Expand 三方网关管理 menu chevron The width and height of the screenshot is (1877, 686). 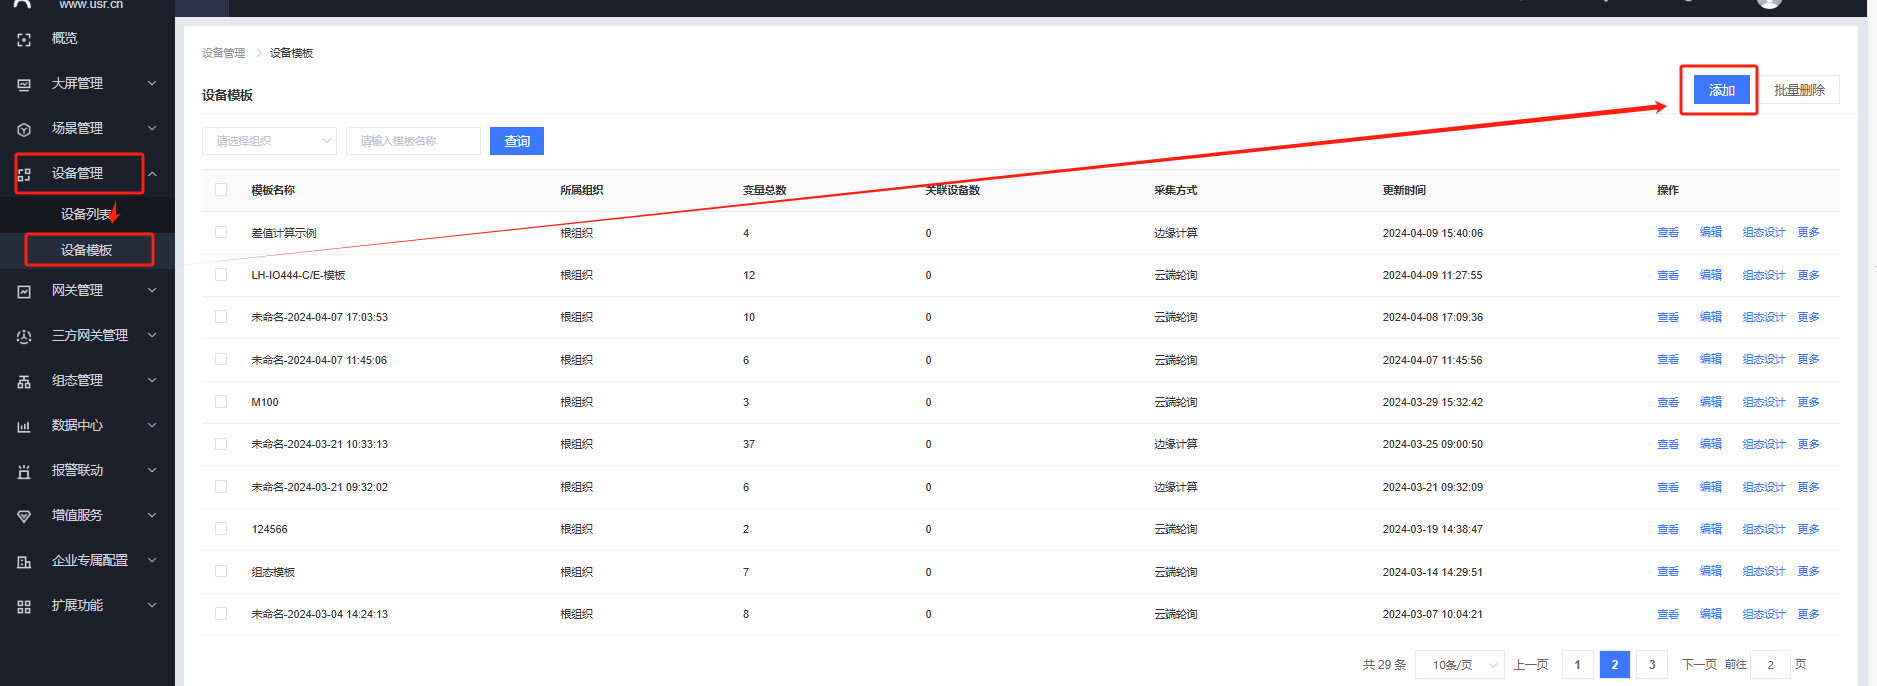point(152,335)
